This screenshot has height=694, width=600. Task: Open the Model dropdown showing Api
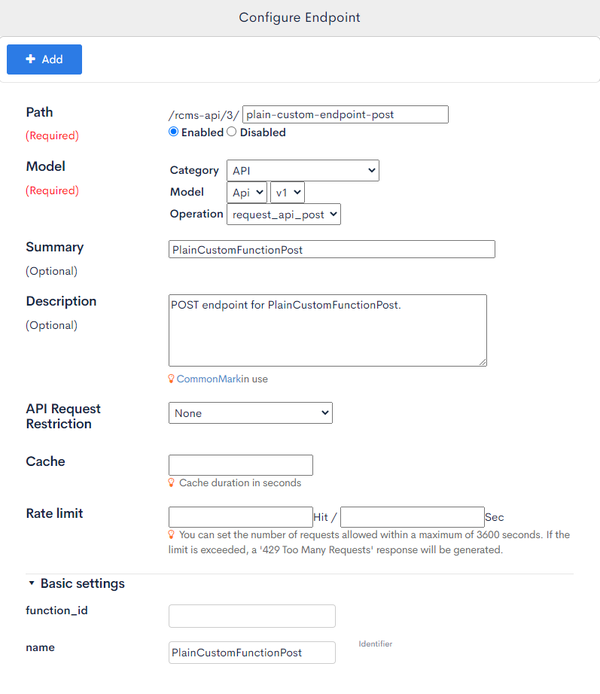(247, 193)
